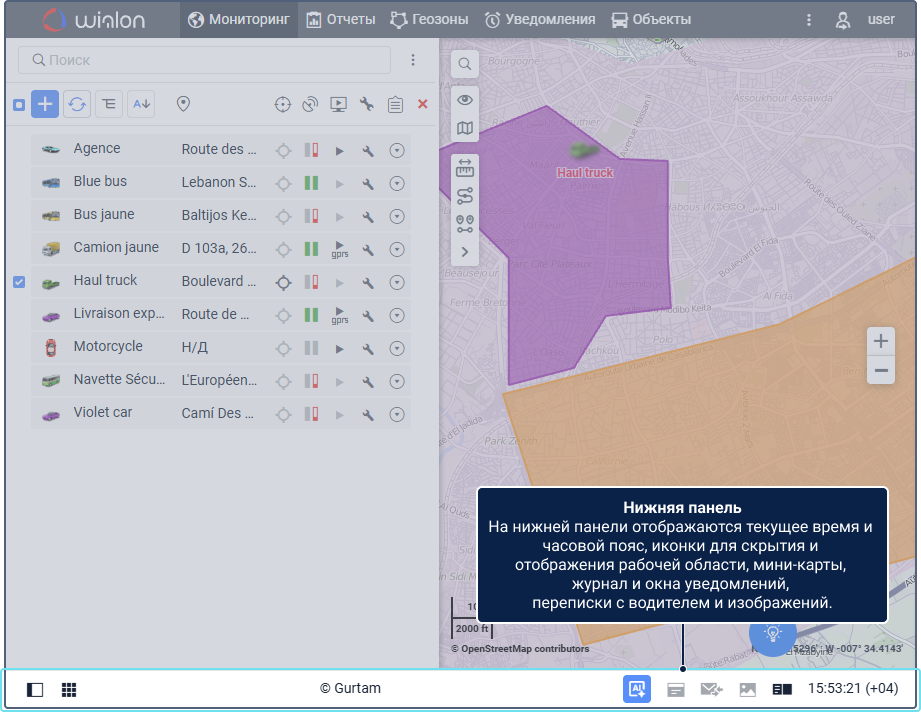Click connection state bars for Blue bus
Viewport: 921px width, 712px height.
(x=311, y=183)
